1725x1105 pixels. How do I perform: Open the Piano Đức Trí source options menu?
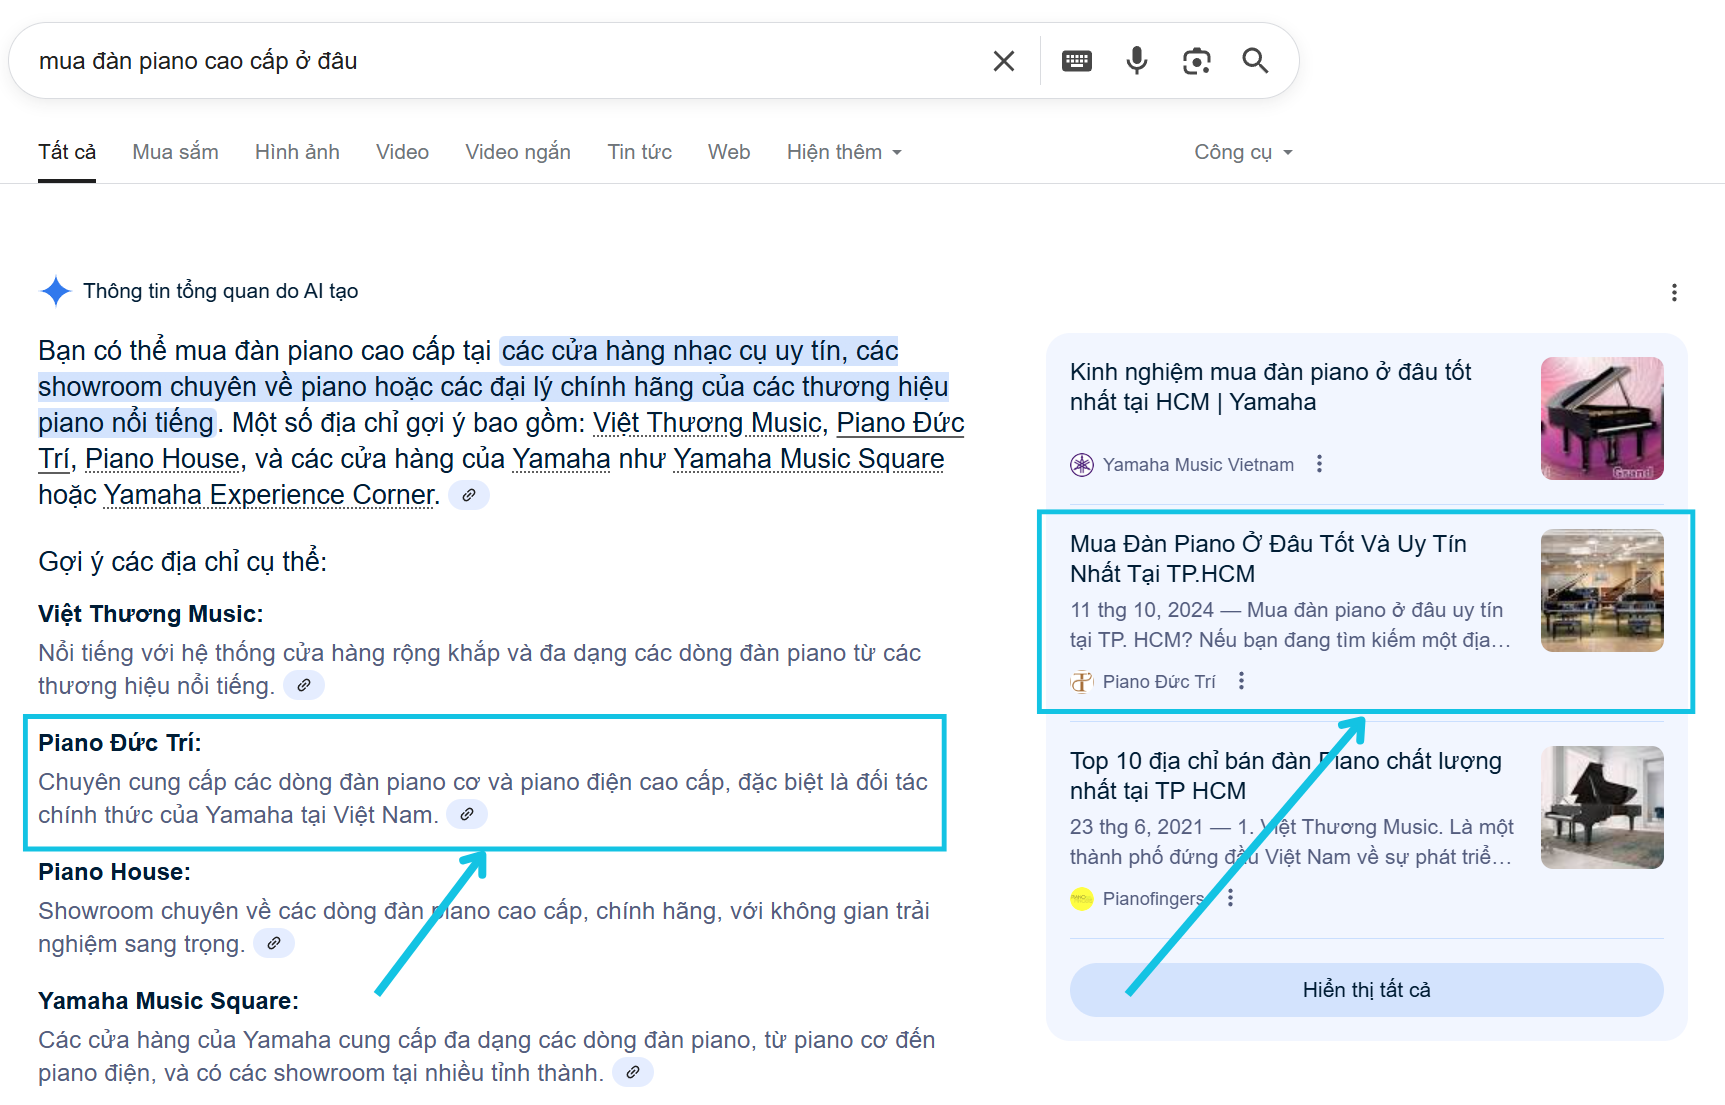coord(1241,680)
